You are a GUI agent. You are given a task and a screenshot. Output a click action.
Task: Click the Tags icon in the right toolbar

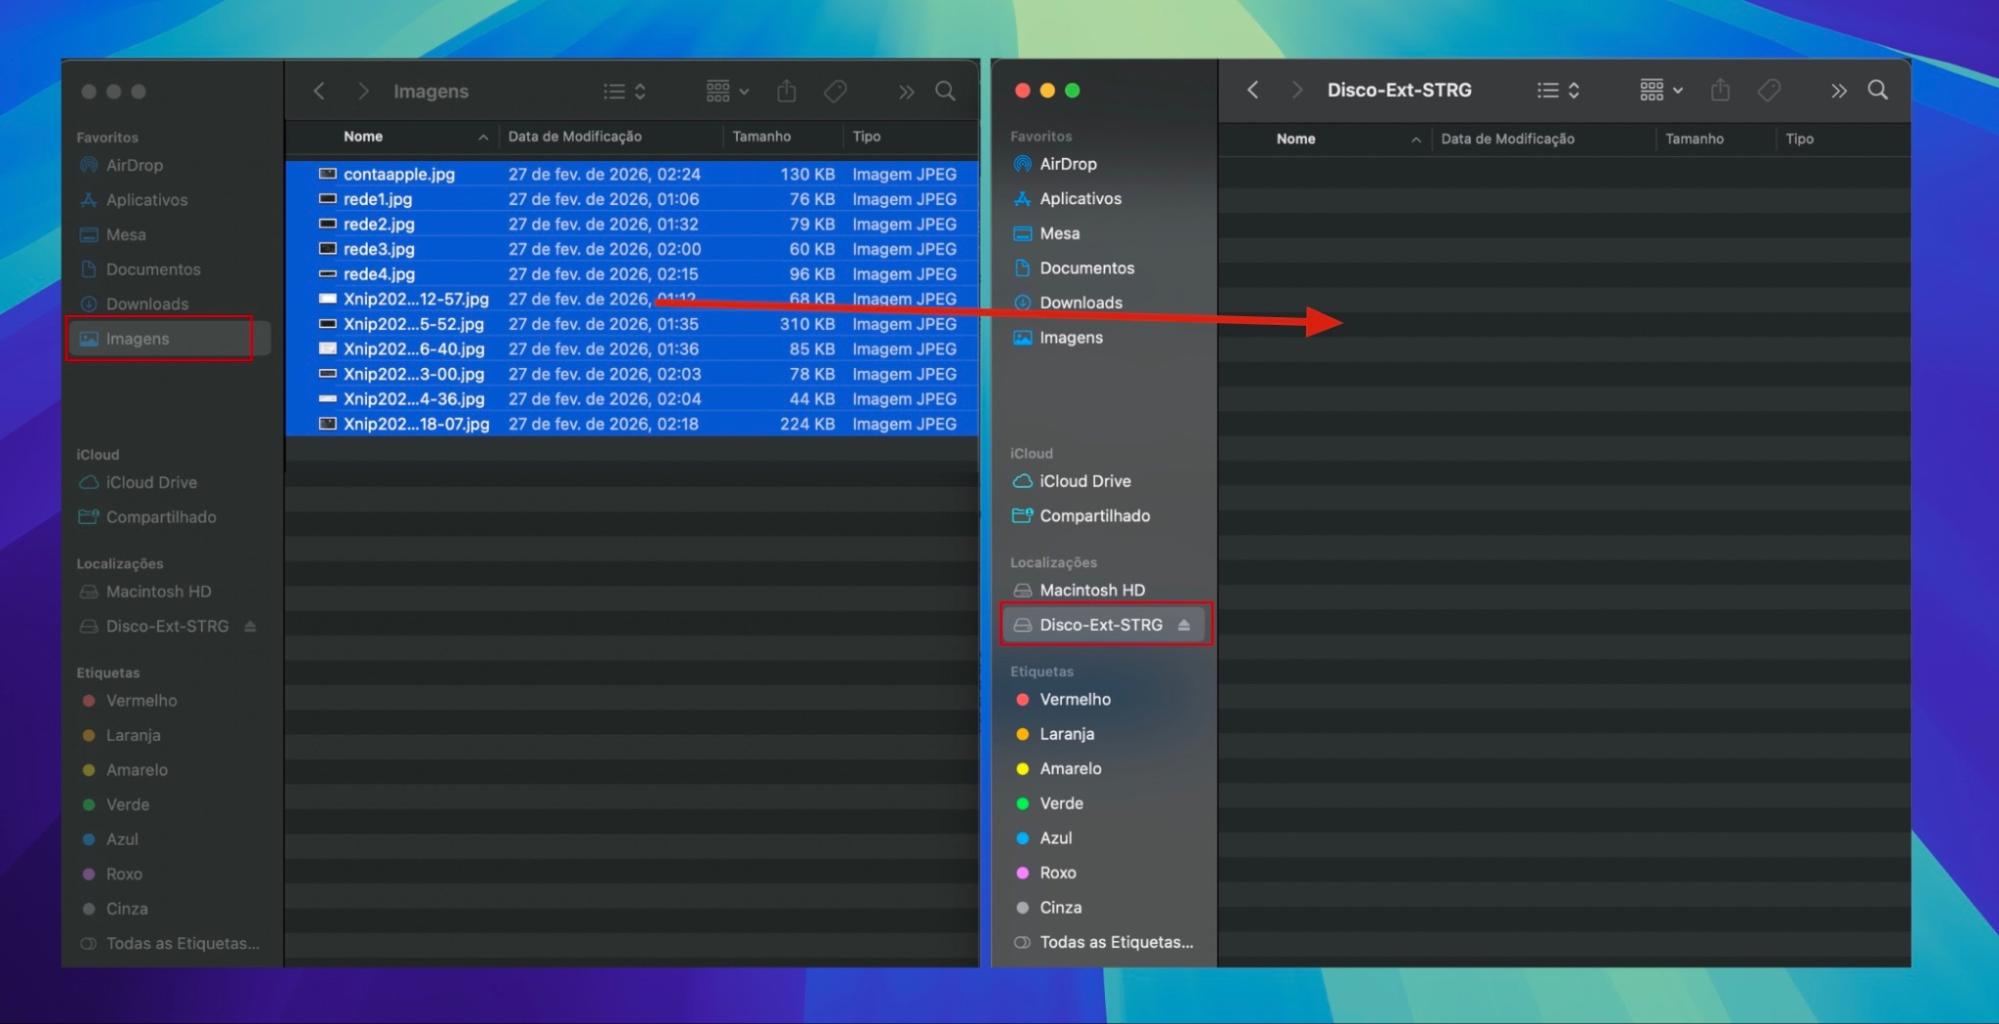pos(1769,90)
